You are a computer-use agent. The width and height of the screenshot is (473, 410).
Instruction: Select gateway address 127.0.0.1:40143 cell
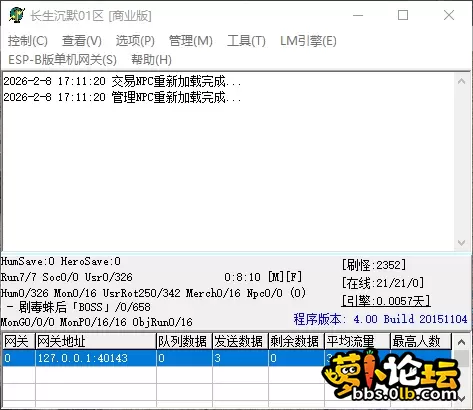(96, 358)
